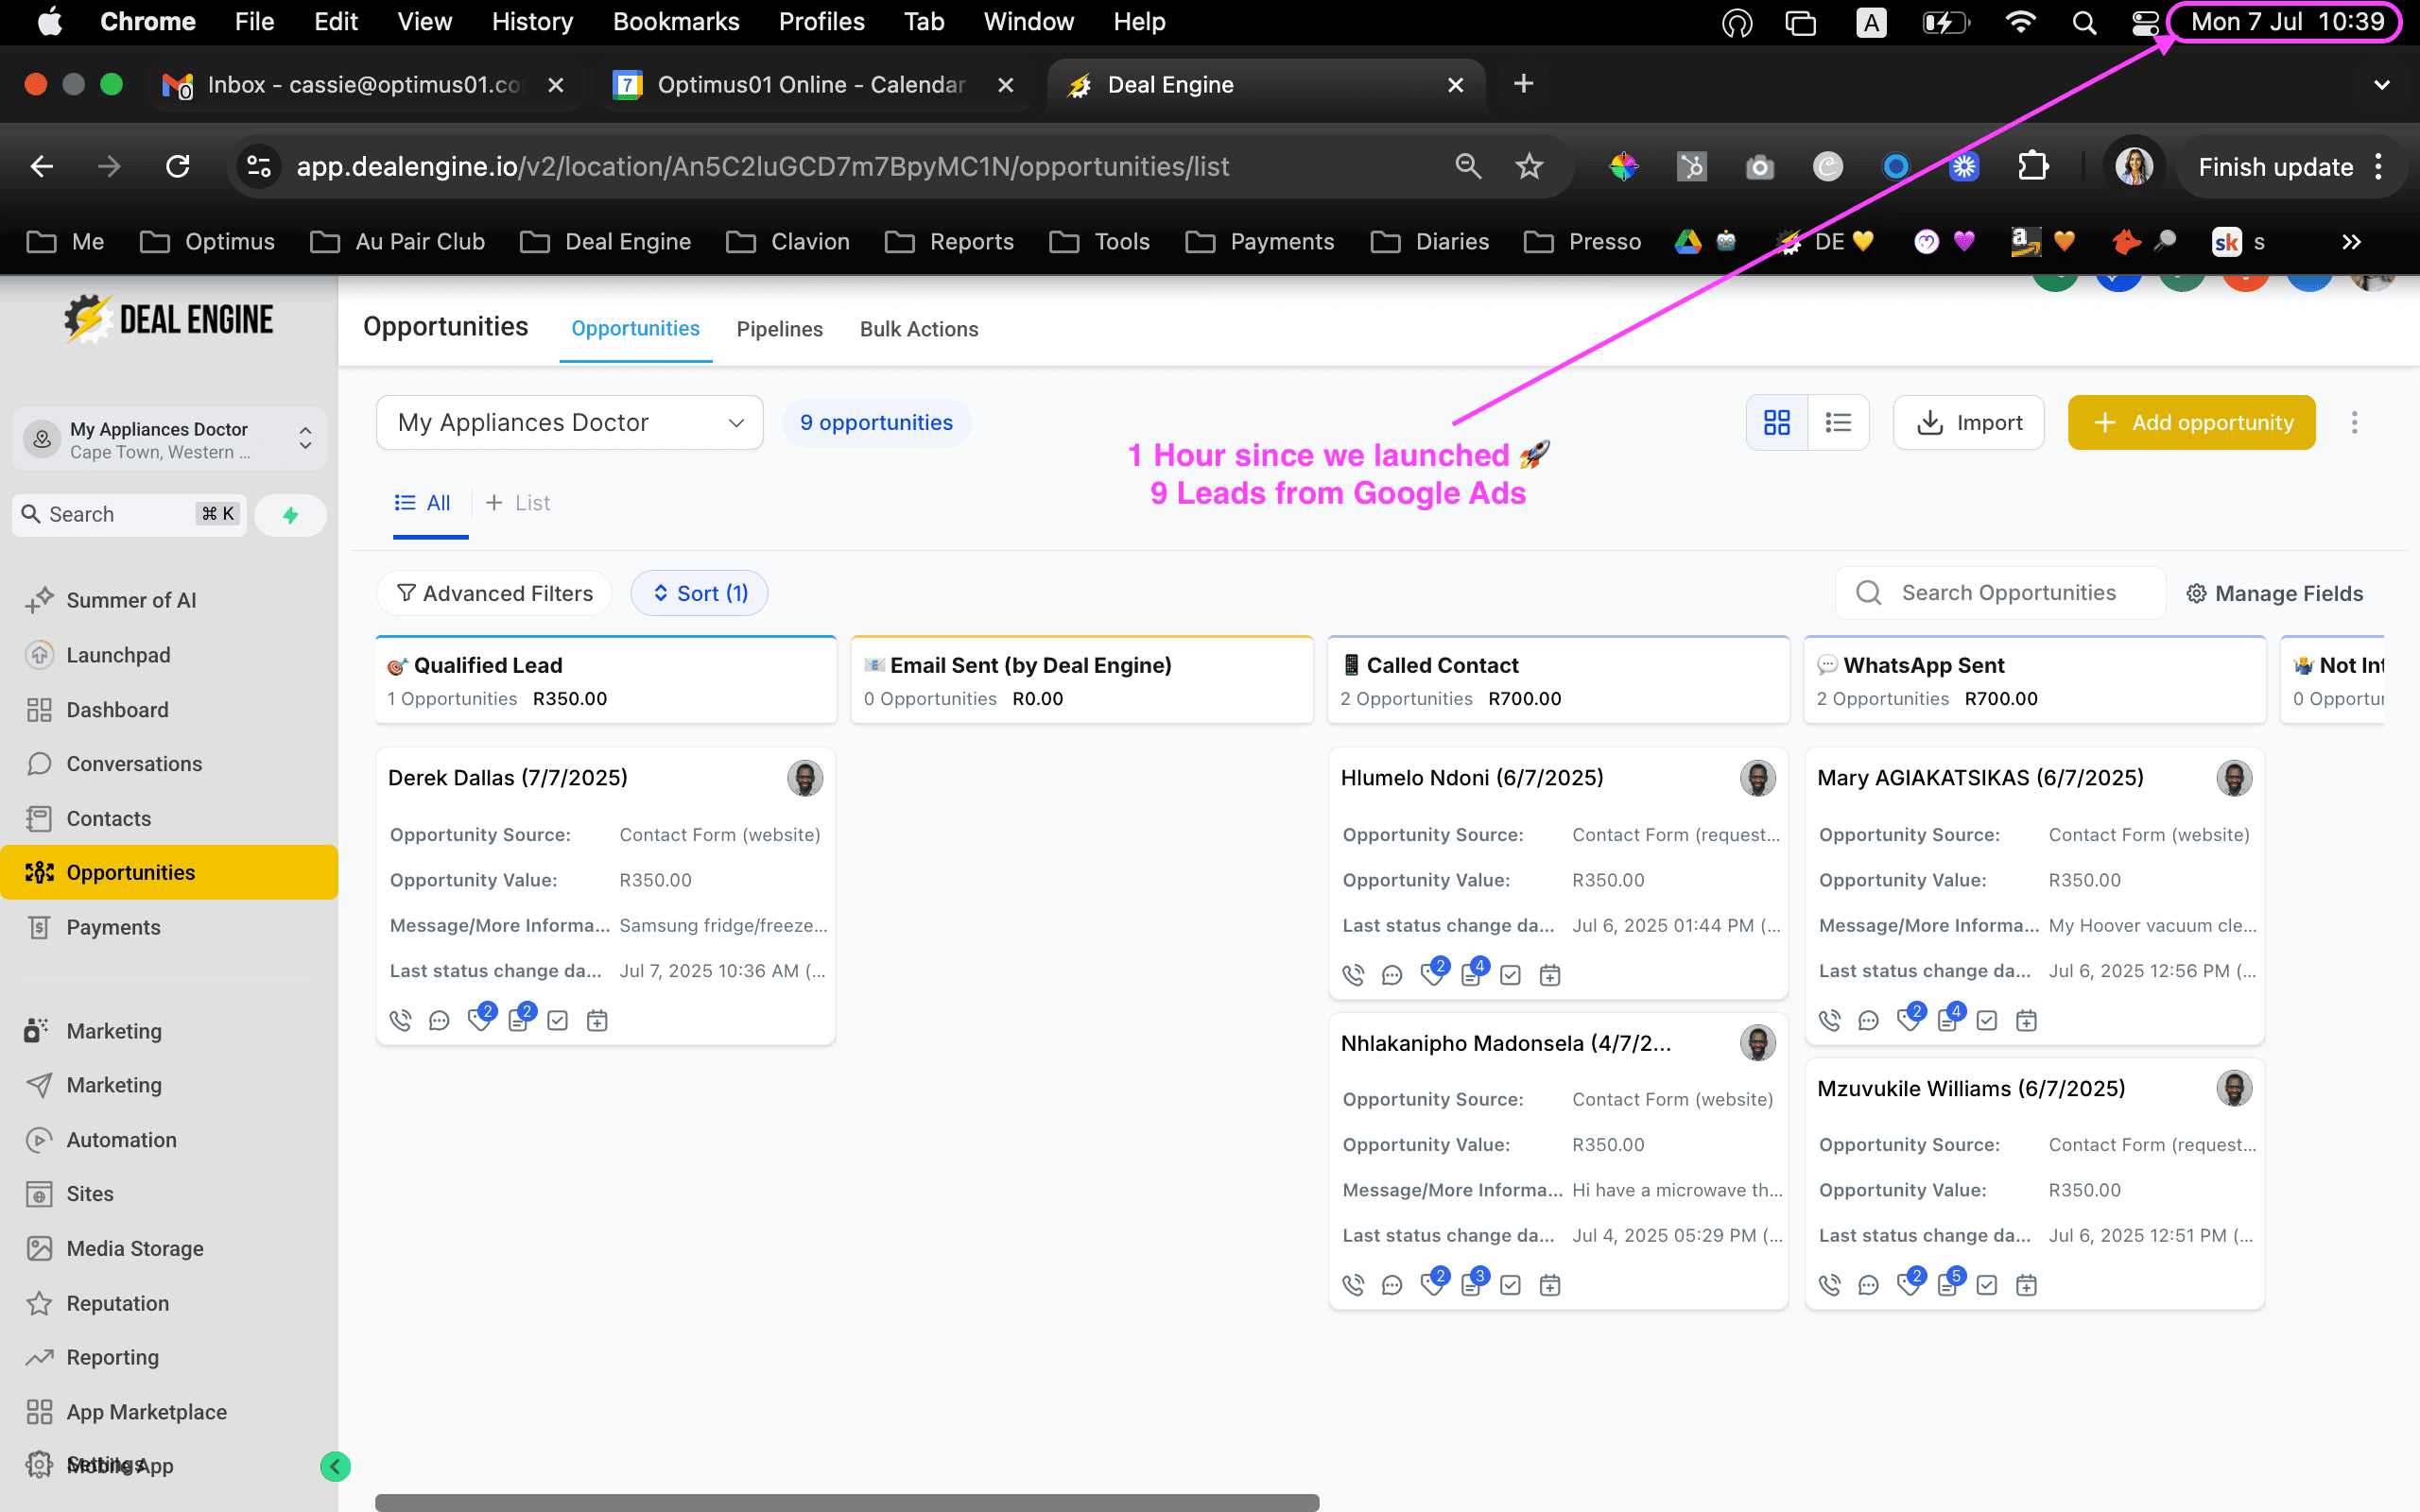Open chat on Mzuvukile Williams card
This screenshot has width=2420, height=1512.
pos(1868,1286)
